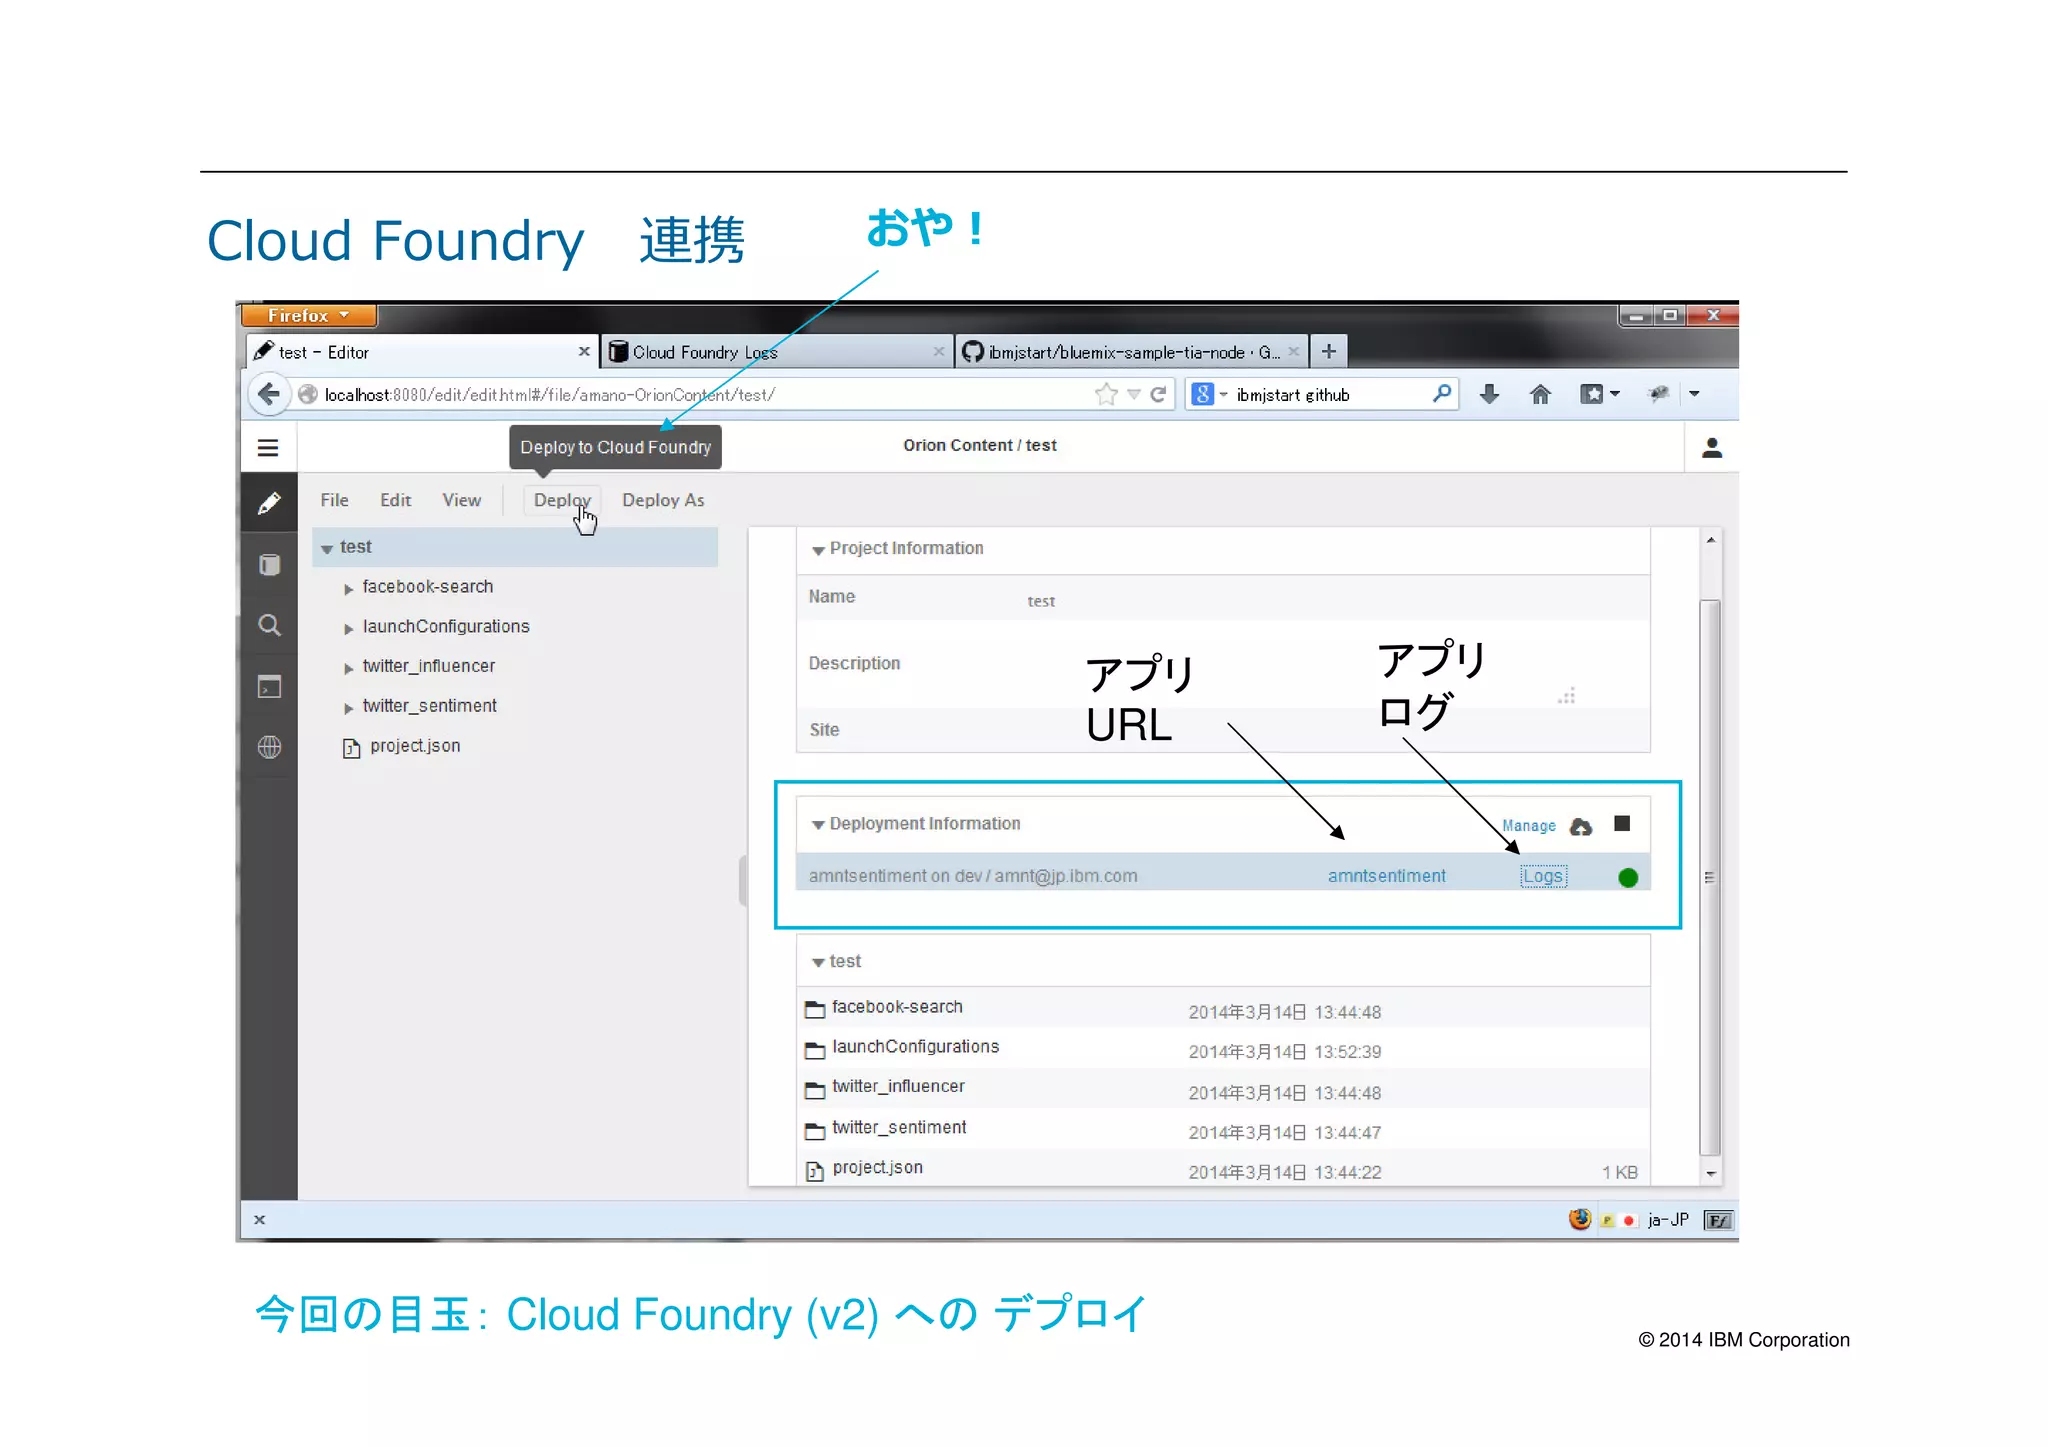Click the green running status indicator

(1628, 877)
